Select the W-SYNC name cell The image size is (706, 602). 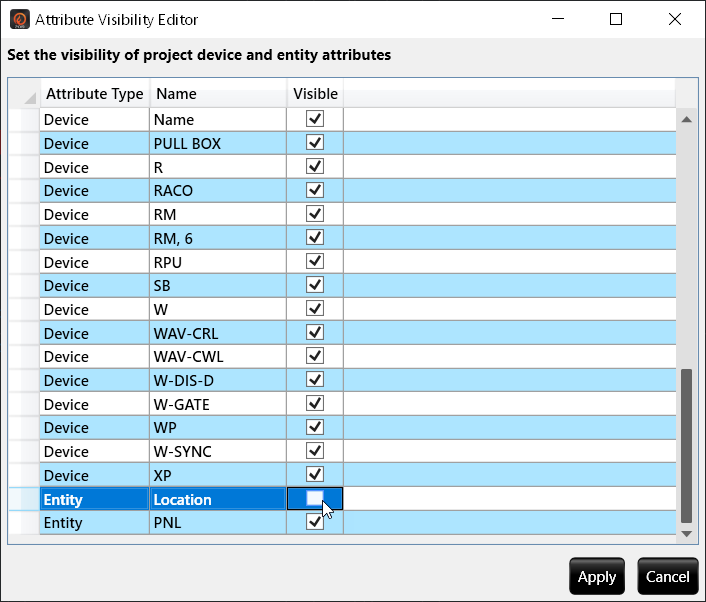(218, 451)
